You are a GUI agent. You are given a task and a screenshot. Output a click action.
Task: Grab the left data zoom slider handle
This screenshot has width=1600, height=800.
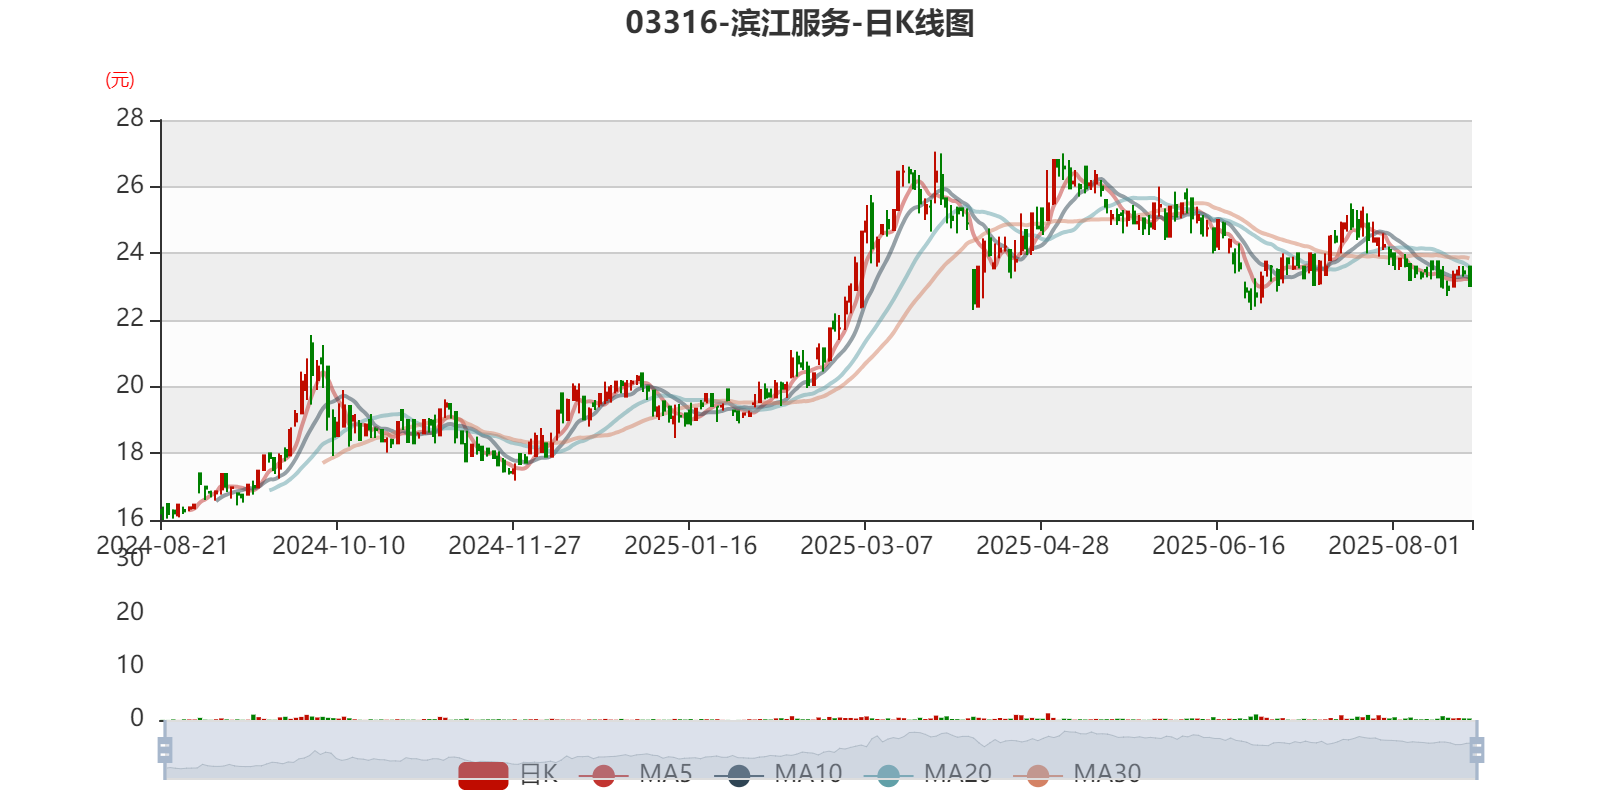(165, 749)
